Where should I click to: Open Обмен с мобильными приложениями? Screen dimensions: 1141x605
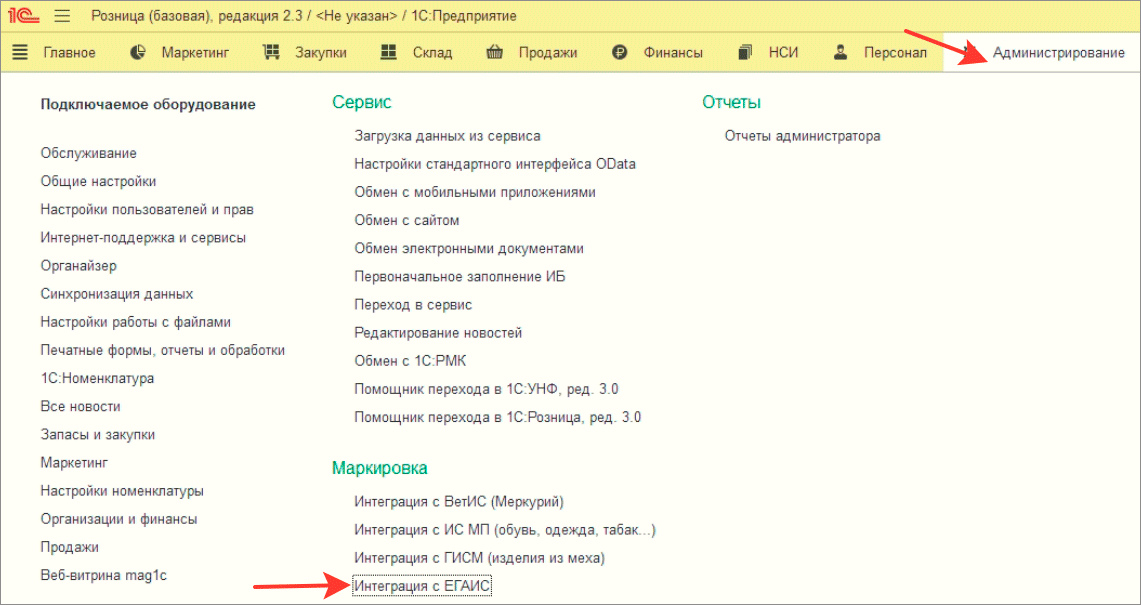(475, 192)
